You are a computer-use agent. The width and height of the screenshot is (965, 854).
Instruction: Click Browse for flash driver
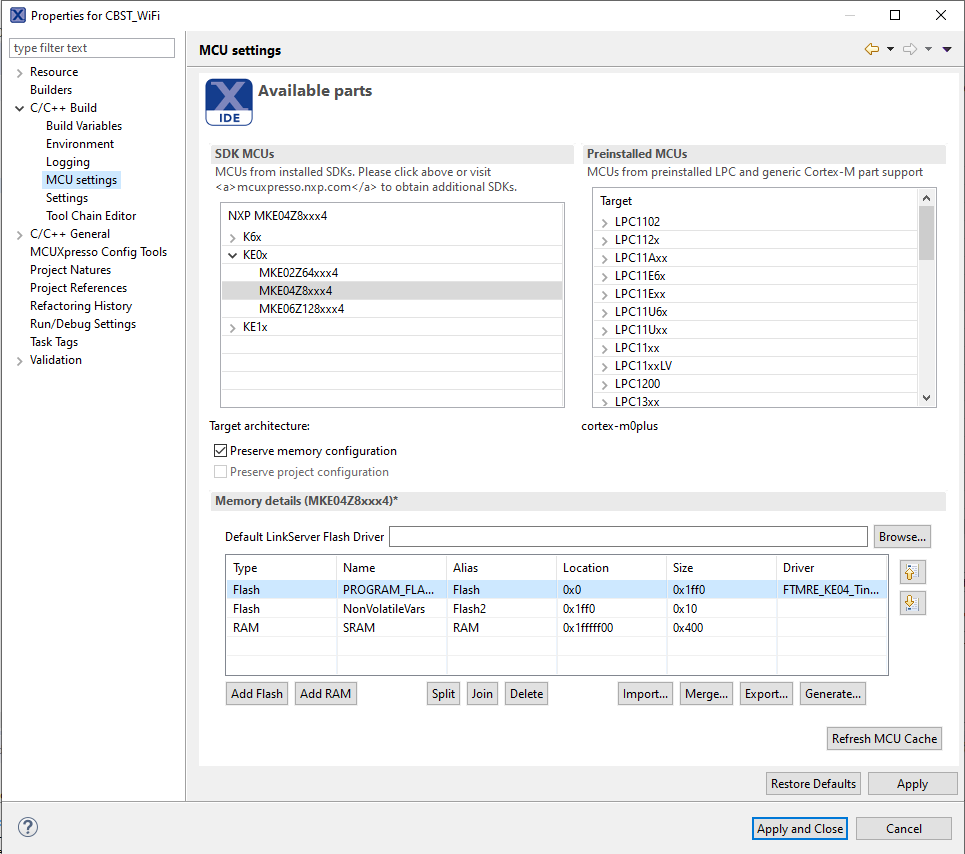902,537
